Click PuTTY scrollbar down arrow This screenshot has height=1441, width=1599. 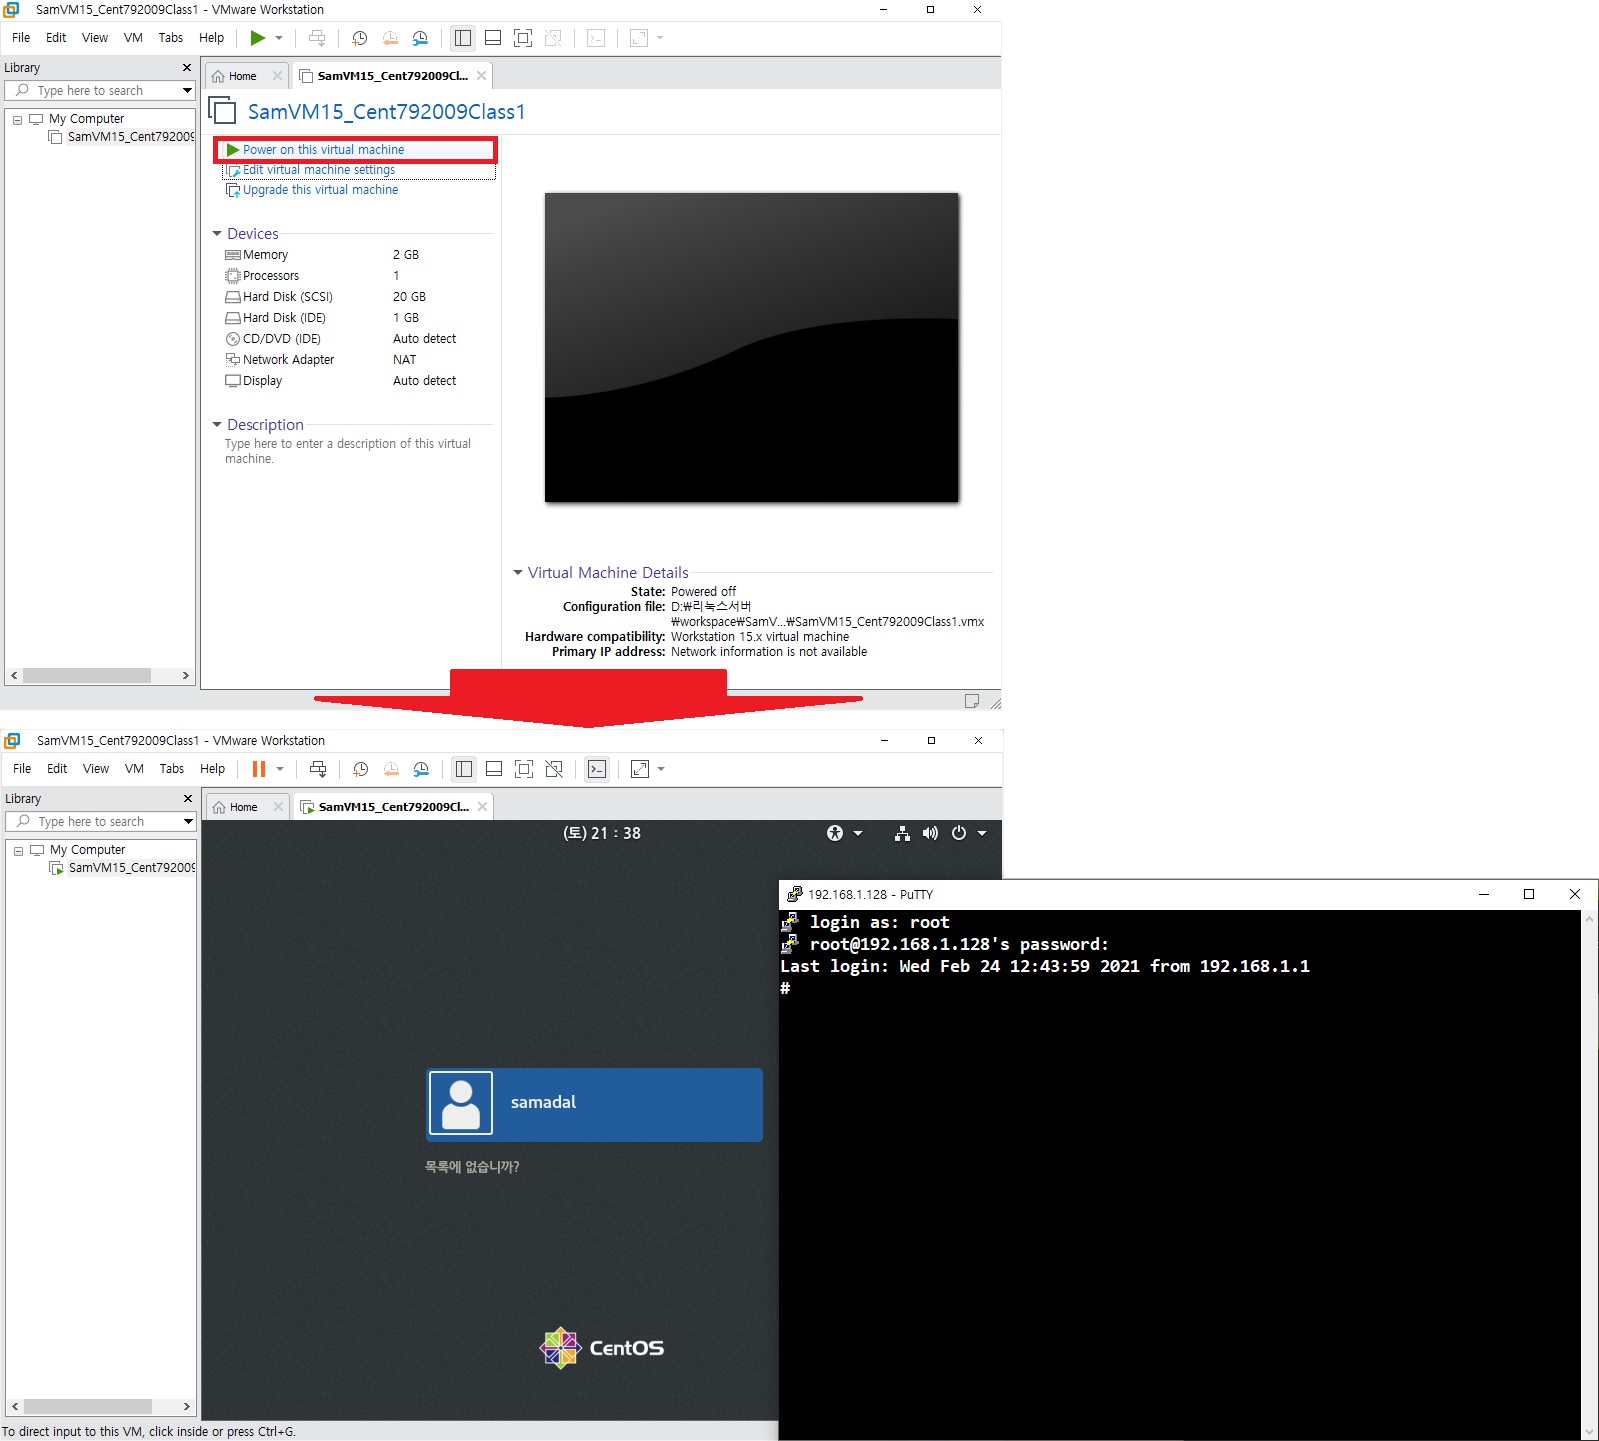click(1590, 1432)
